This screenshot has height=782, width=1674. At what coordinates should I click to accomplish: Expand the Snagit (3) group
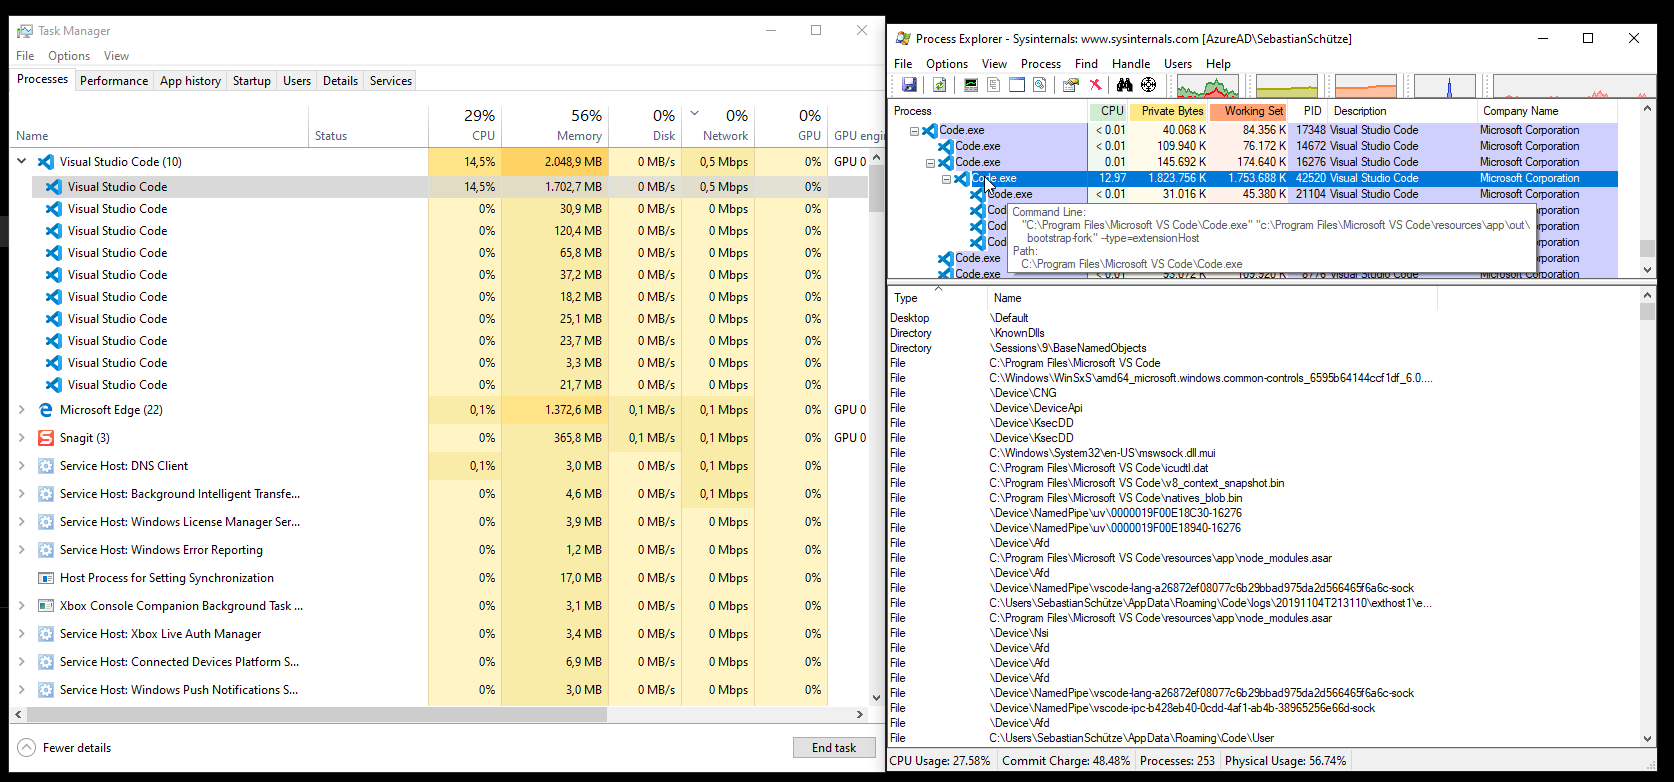22,438
